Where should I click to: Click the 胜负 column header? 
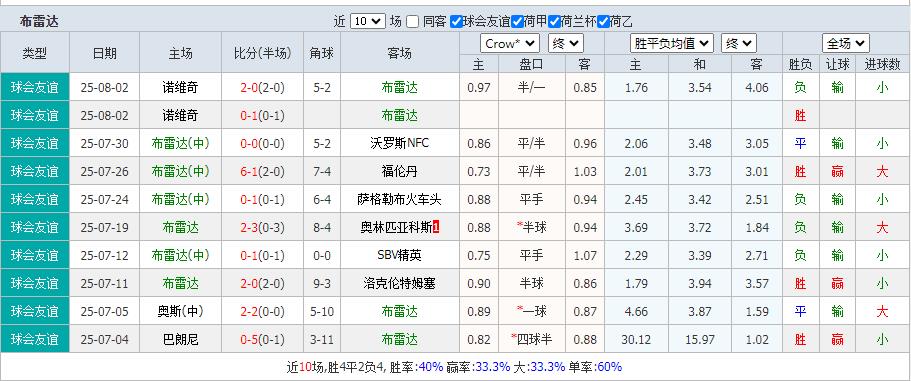click(800, 64)
